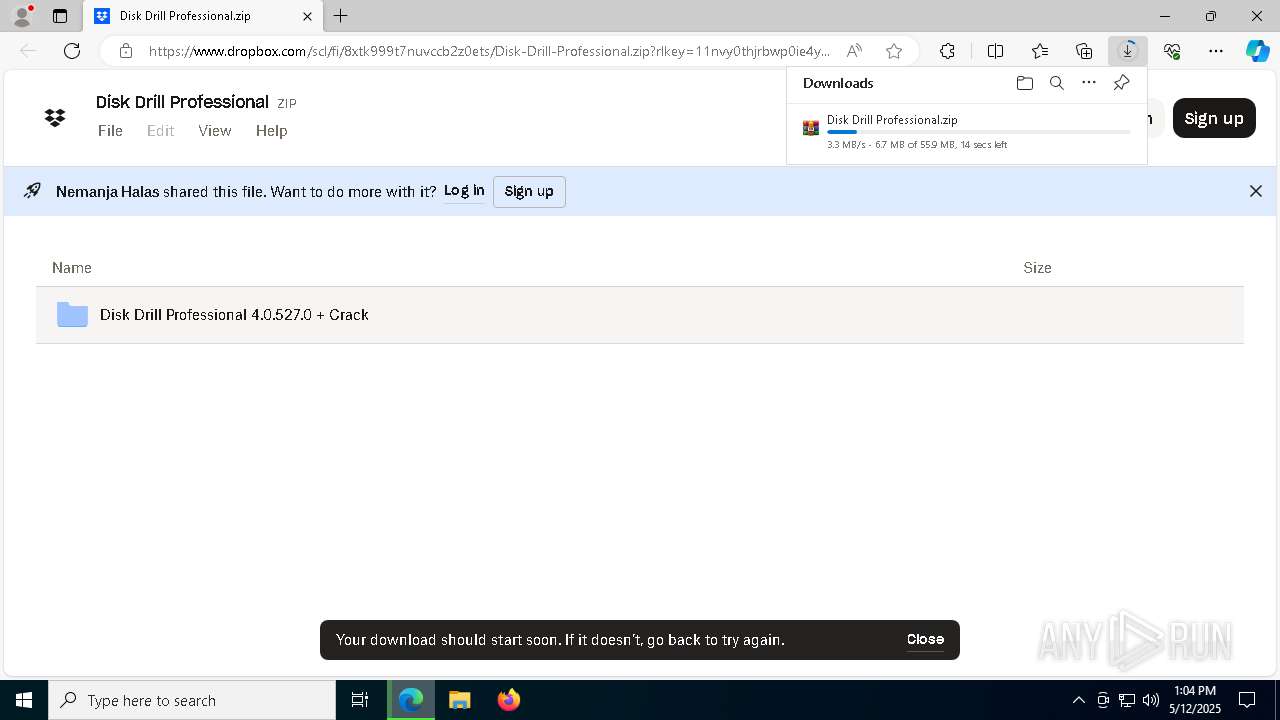Open the View menu
This screenshot has width=1280, height=720.
click(215, 131)
